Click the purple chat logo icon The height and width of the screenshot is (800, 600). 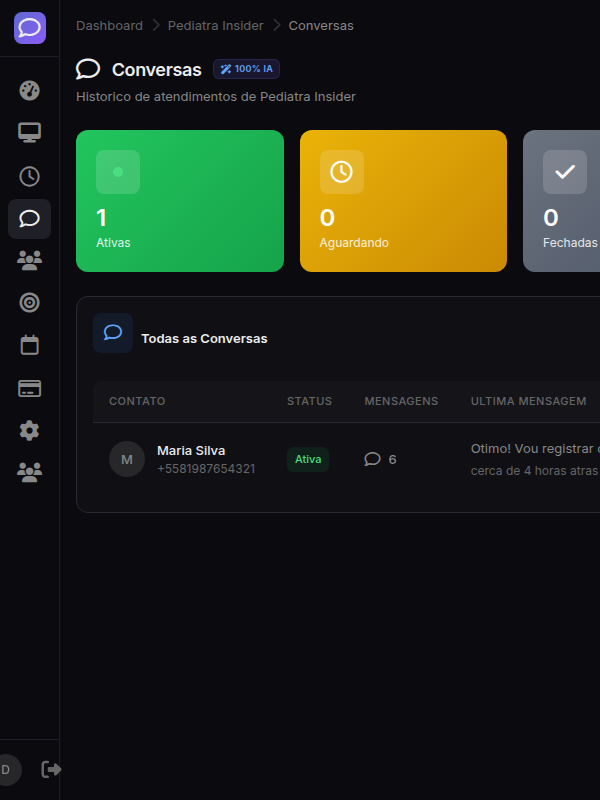click(30, 27)
